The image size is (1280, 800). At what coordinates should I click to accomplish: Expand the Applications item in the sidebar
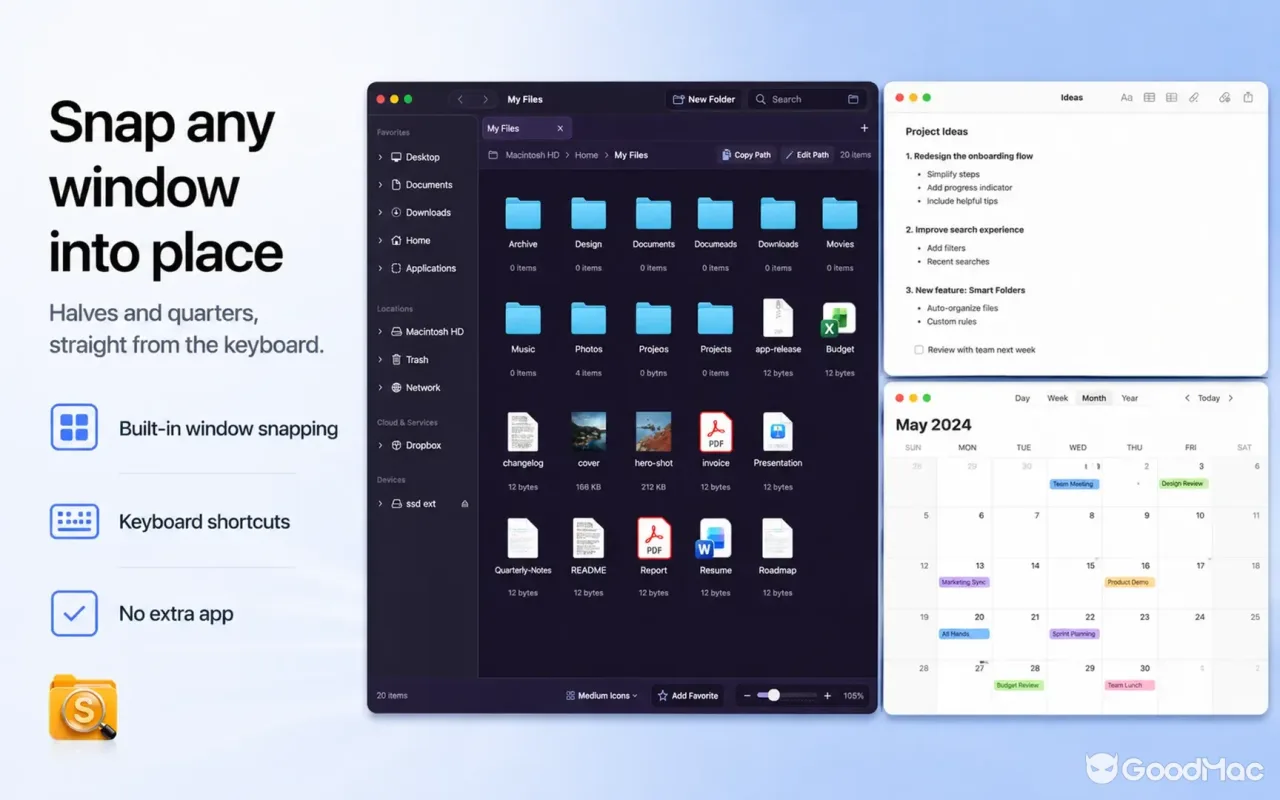click(381, 268)
